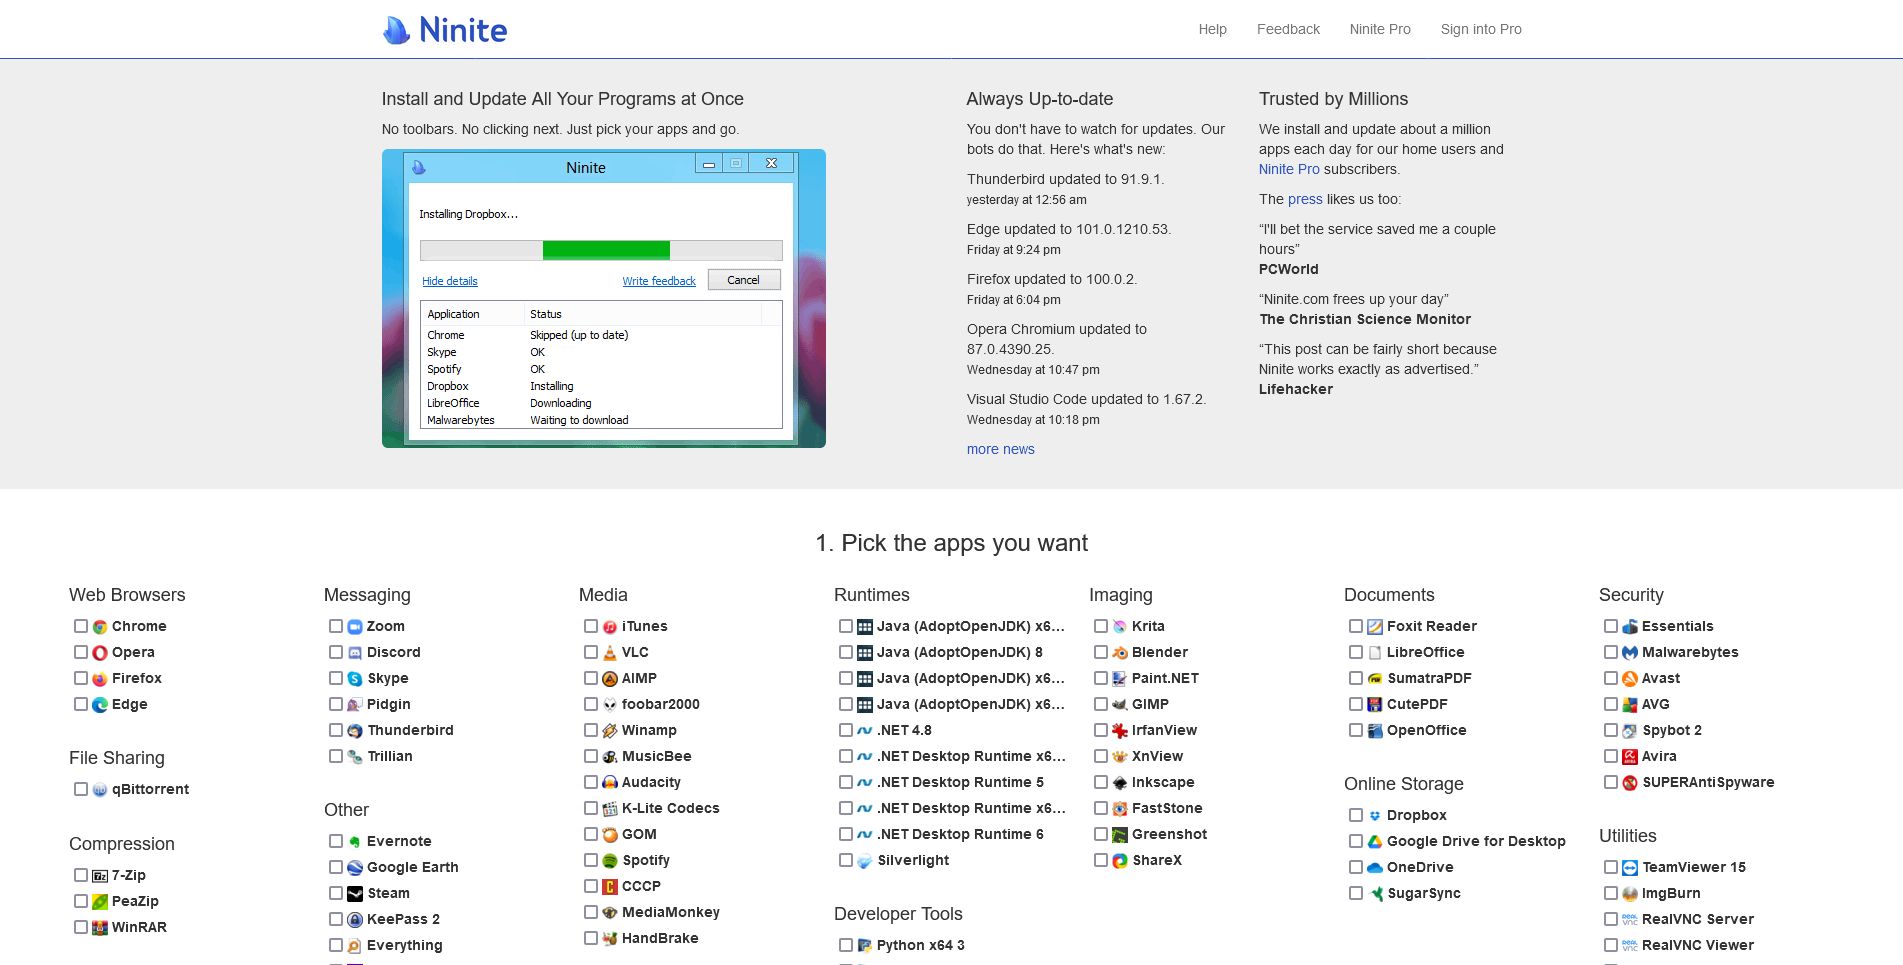Image resolution: width=1903 pixels, height=965 pixels.
Task: Click the Blender icon
Action: [x=1120, y=653]
